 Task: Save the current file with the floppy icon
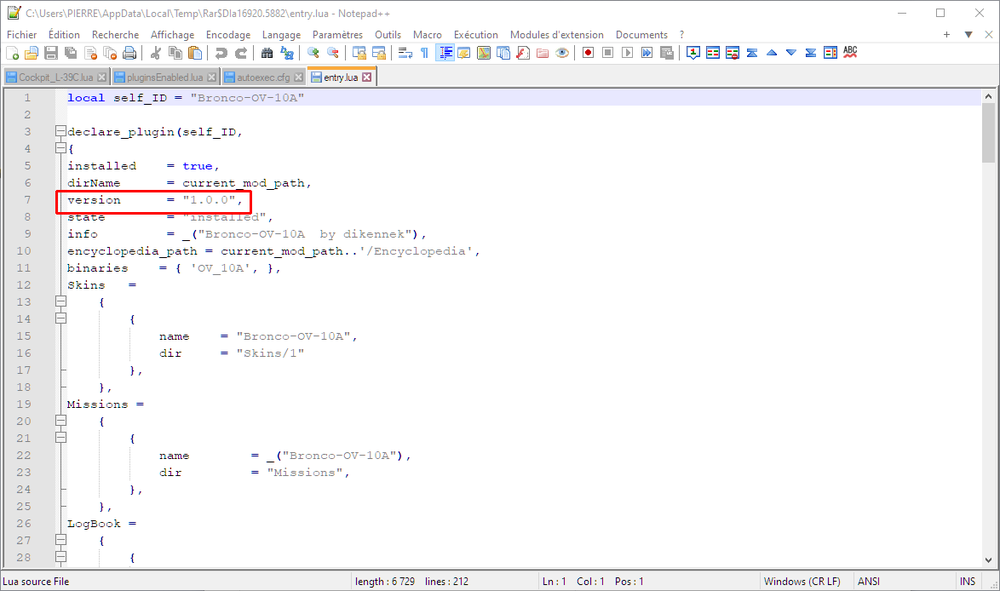[x=51, y=53]
